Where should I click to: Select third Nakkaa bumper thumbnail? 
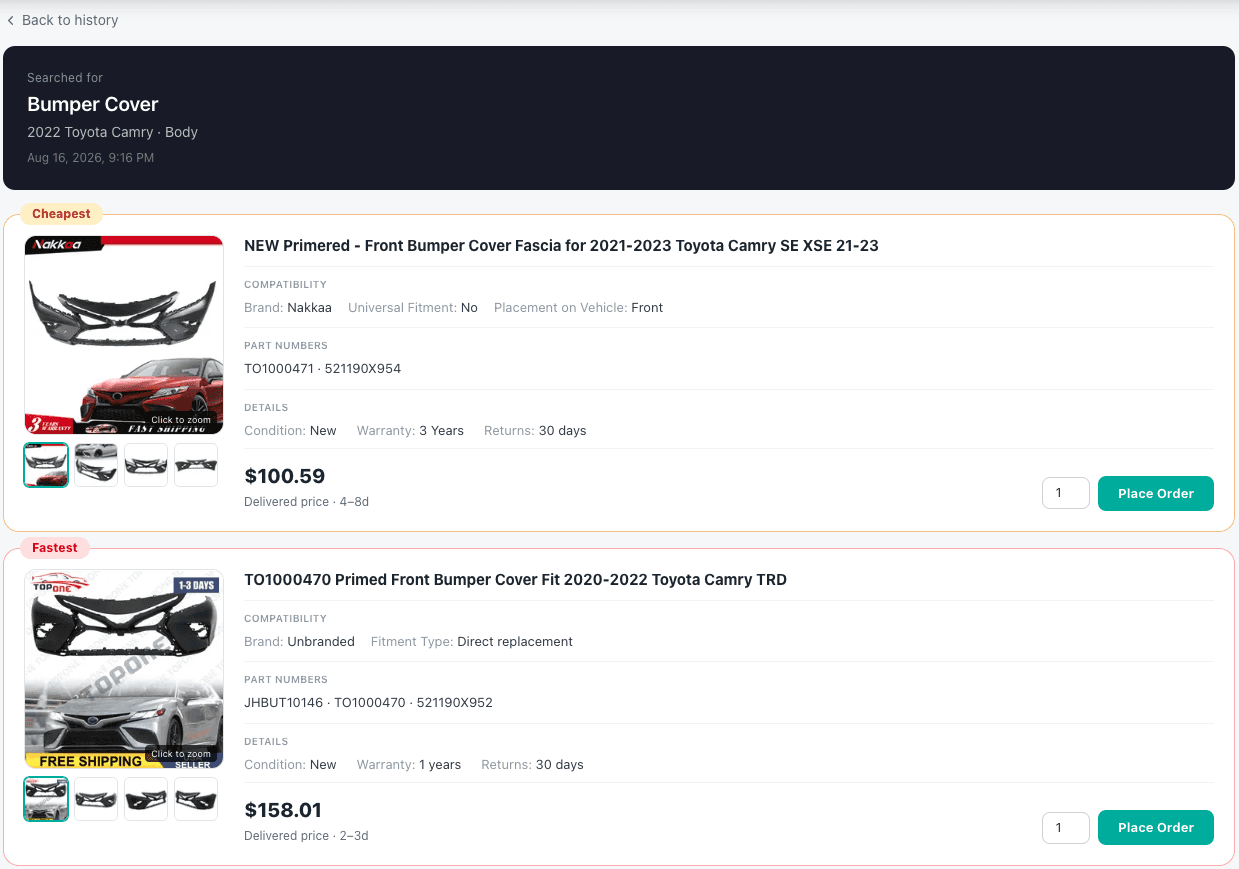pos(146,465)
